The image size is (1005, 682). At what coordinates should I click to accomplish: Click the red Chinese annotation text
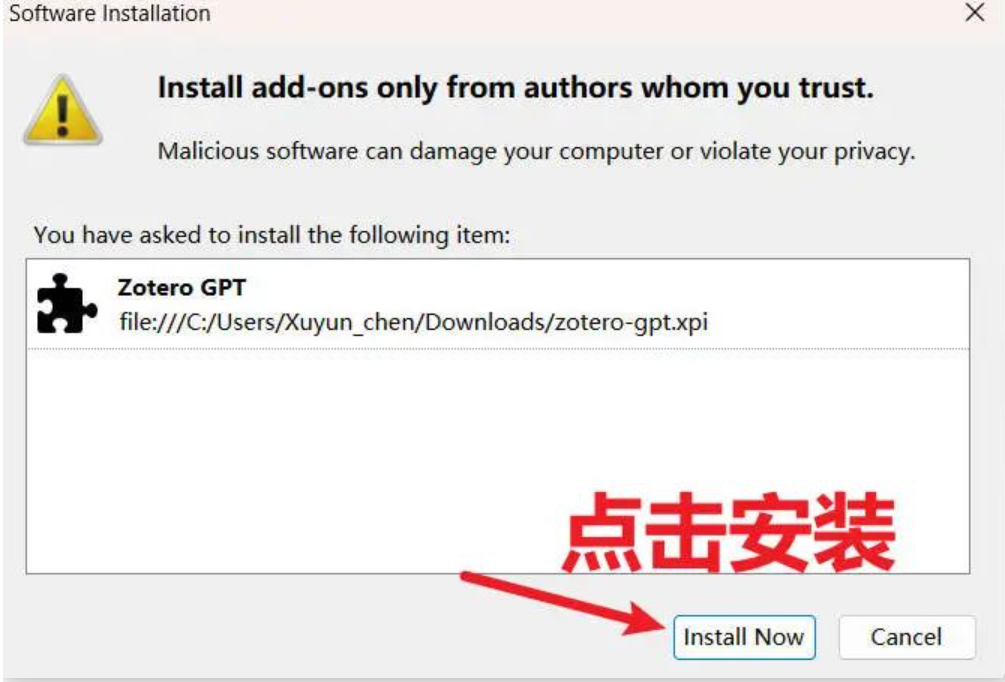(x=727, y=532)
